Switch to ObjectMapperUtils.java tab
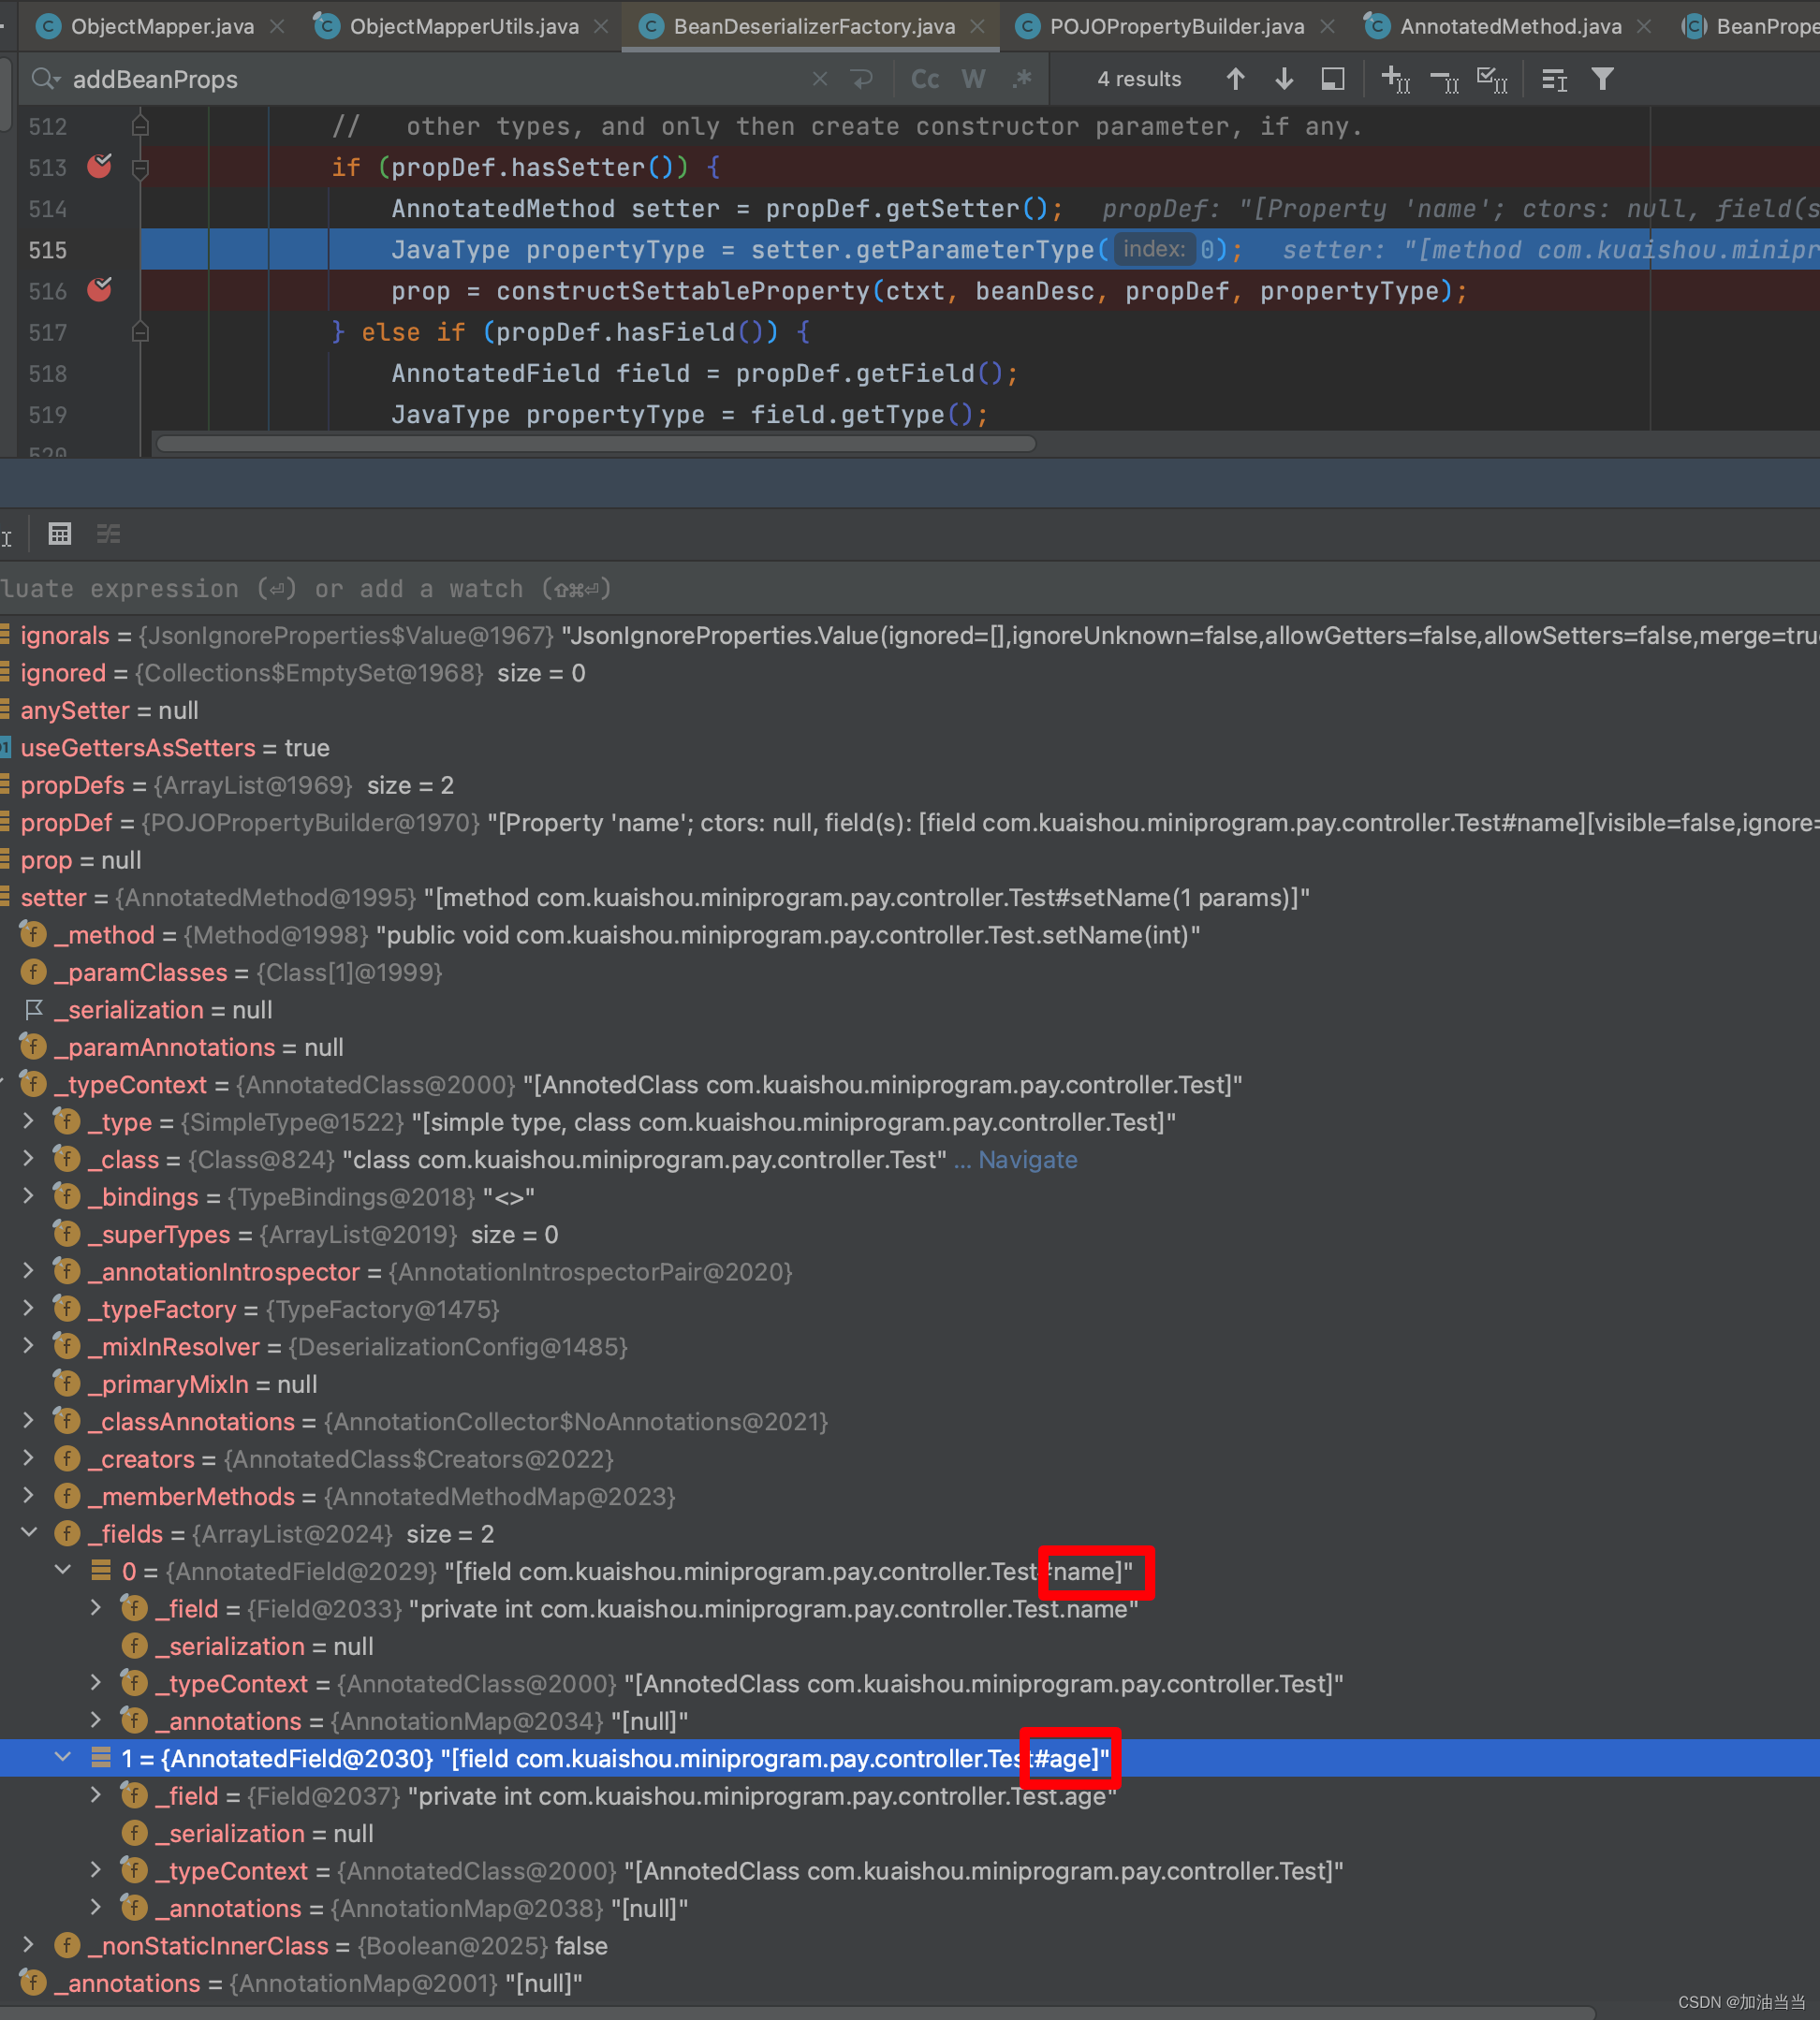 [x=463, y=26]
